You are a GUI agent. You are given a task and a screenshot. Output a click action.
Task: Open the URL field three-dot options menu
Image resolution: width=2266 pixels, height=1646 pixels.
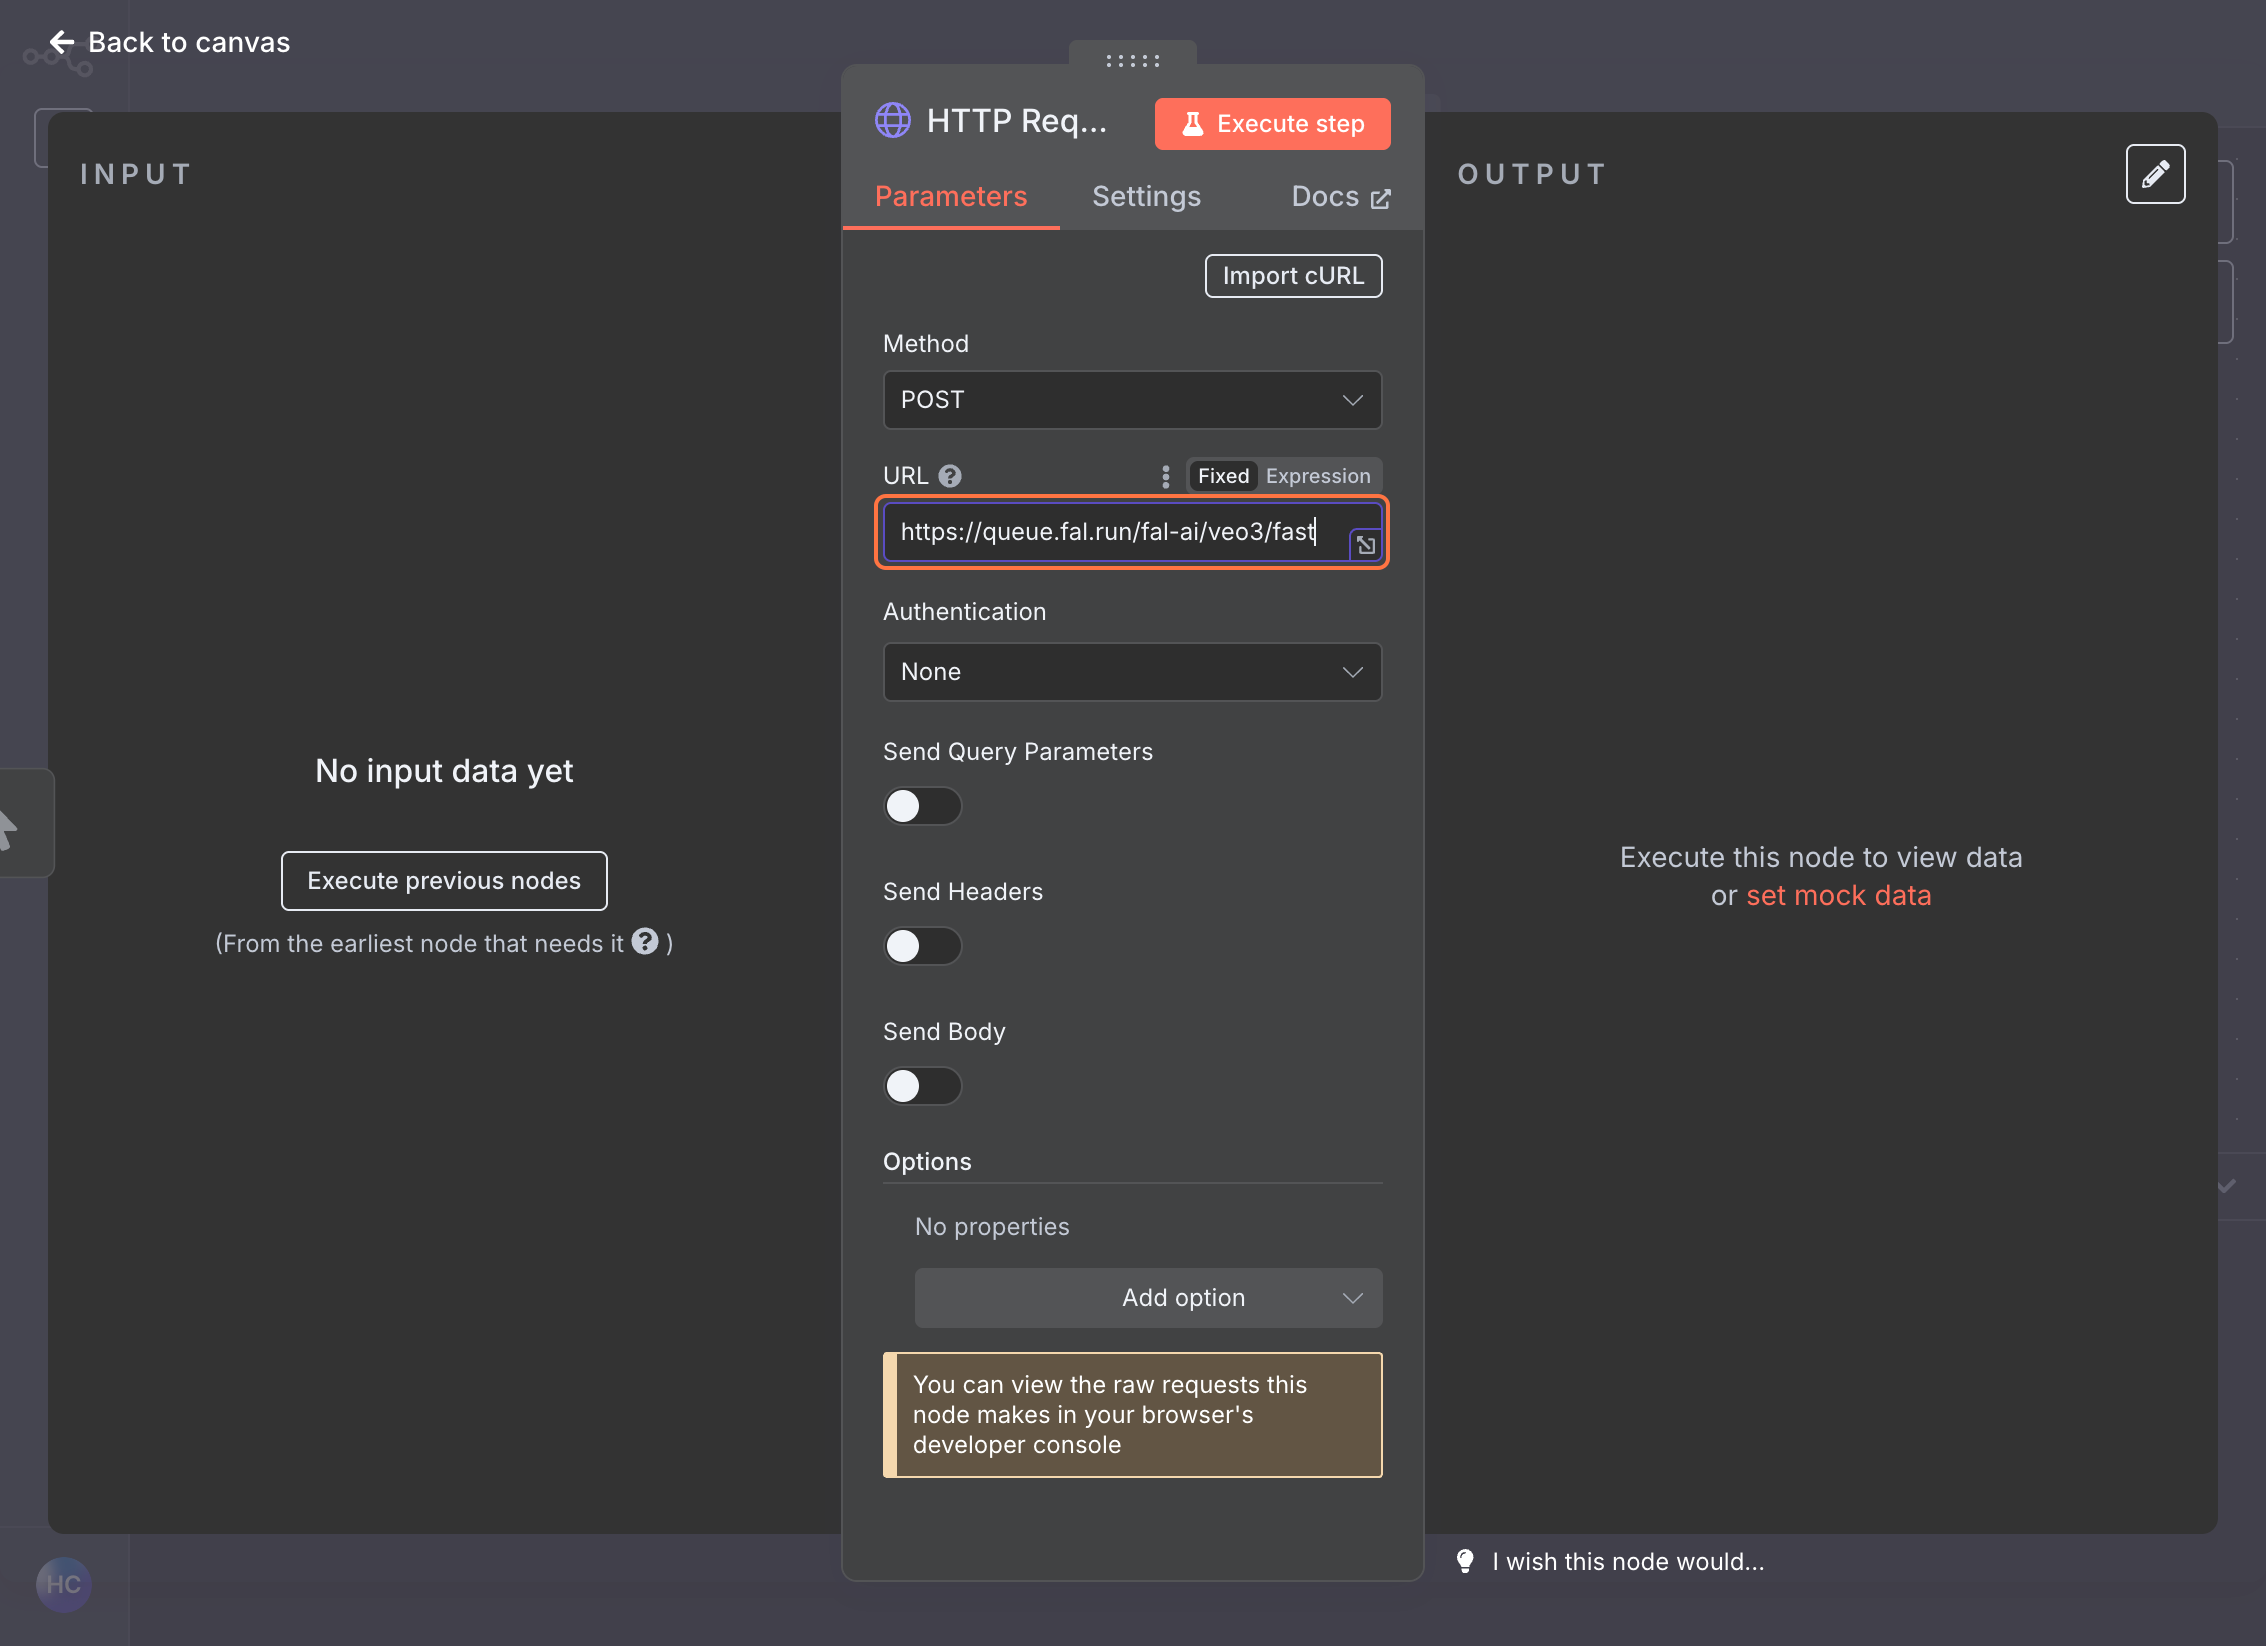pos(1165,476)
